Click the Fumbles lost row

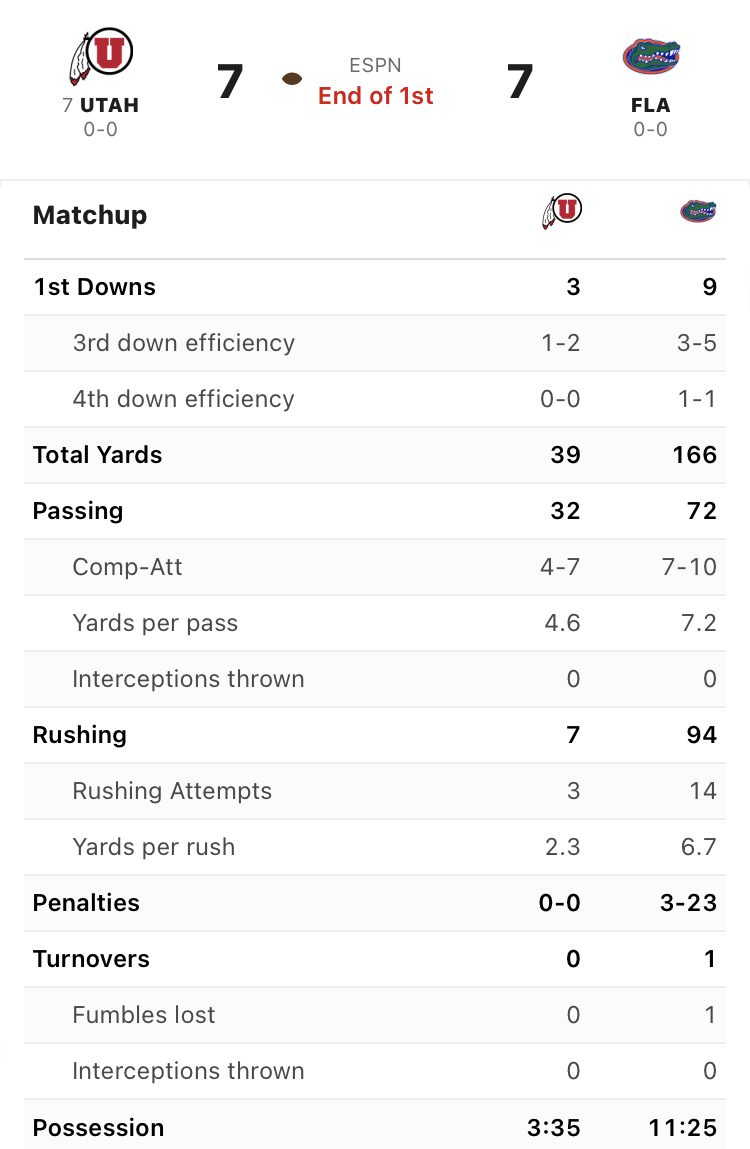pos(375,1015)
